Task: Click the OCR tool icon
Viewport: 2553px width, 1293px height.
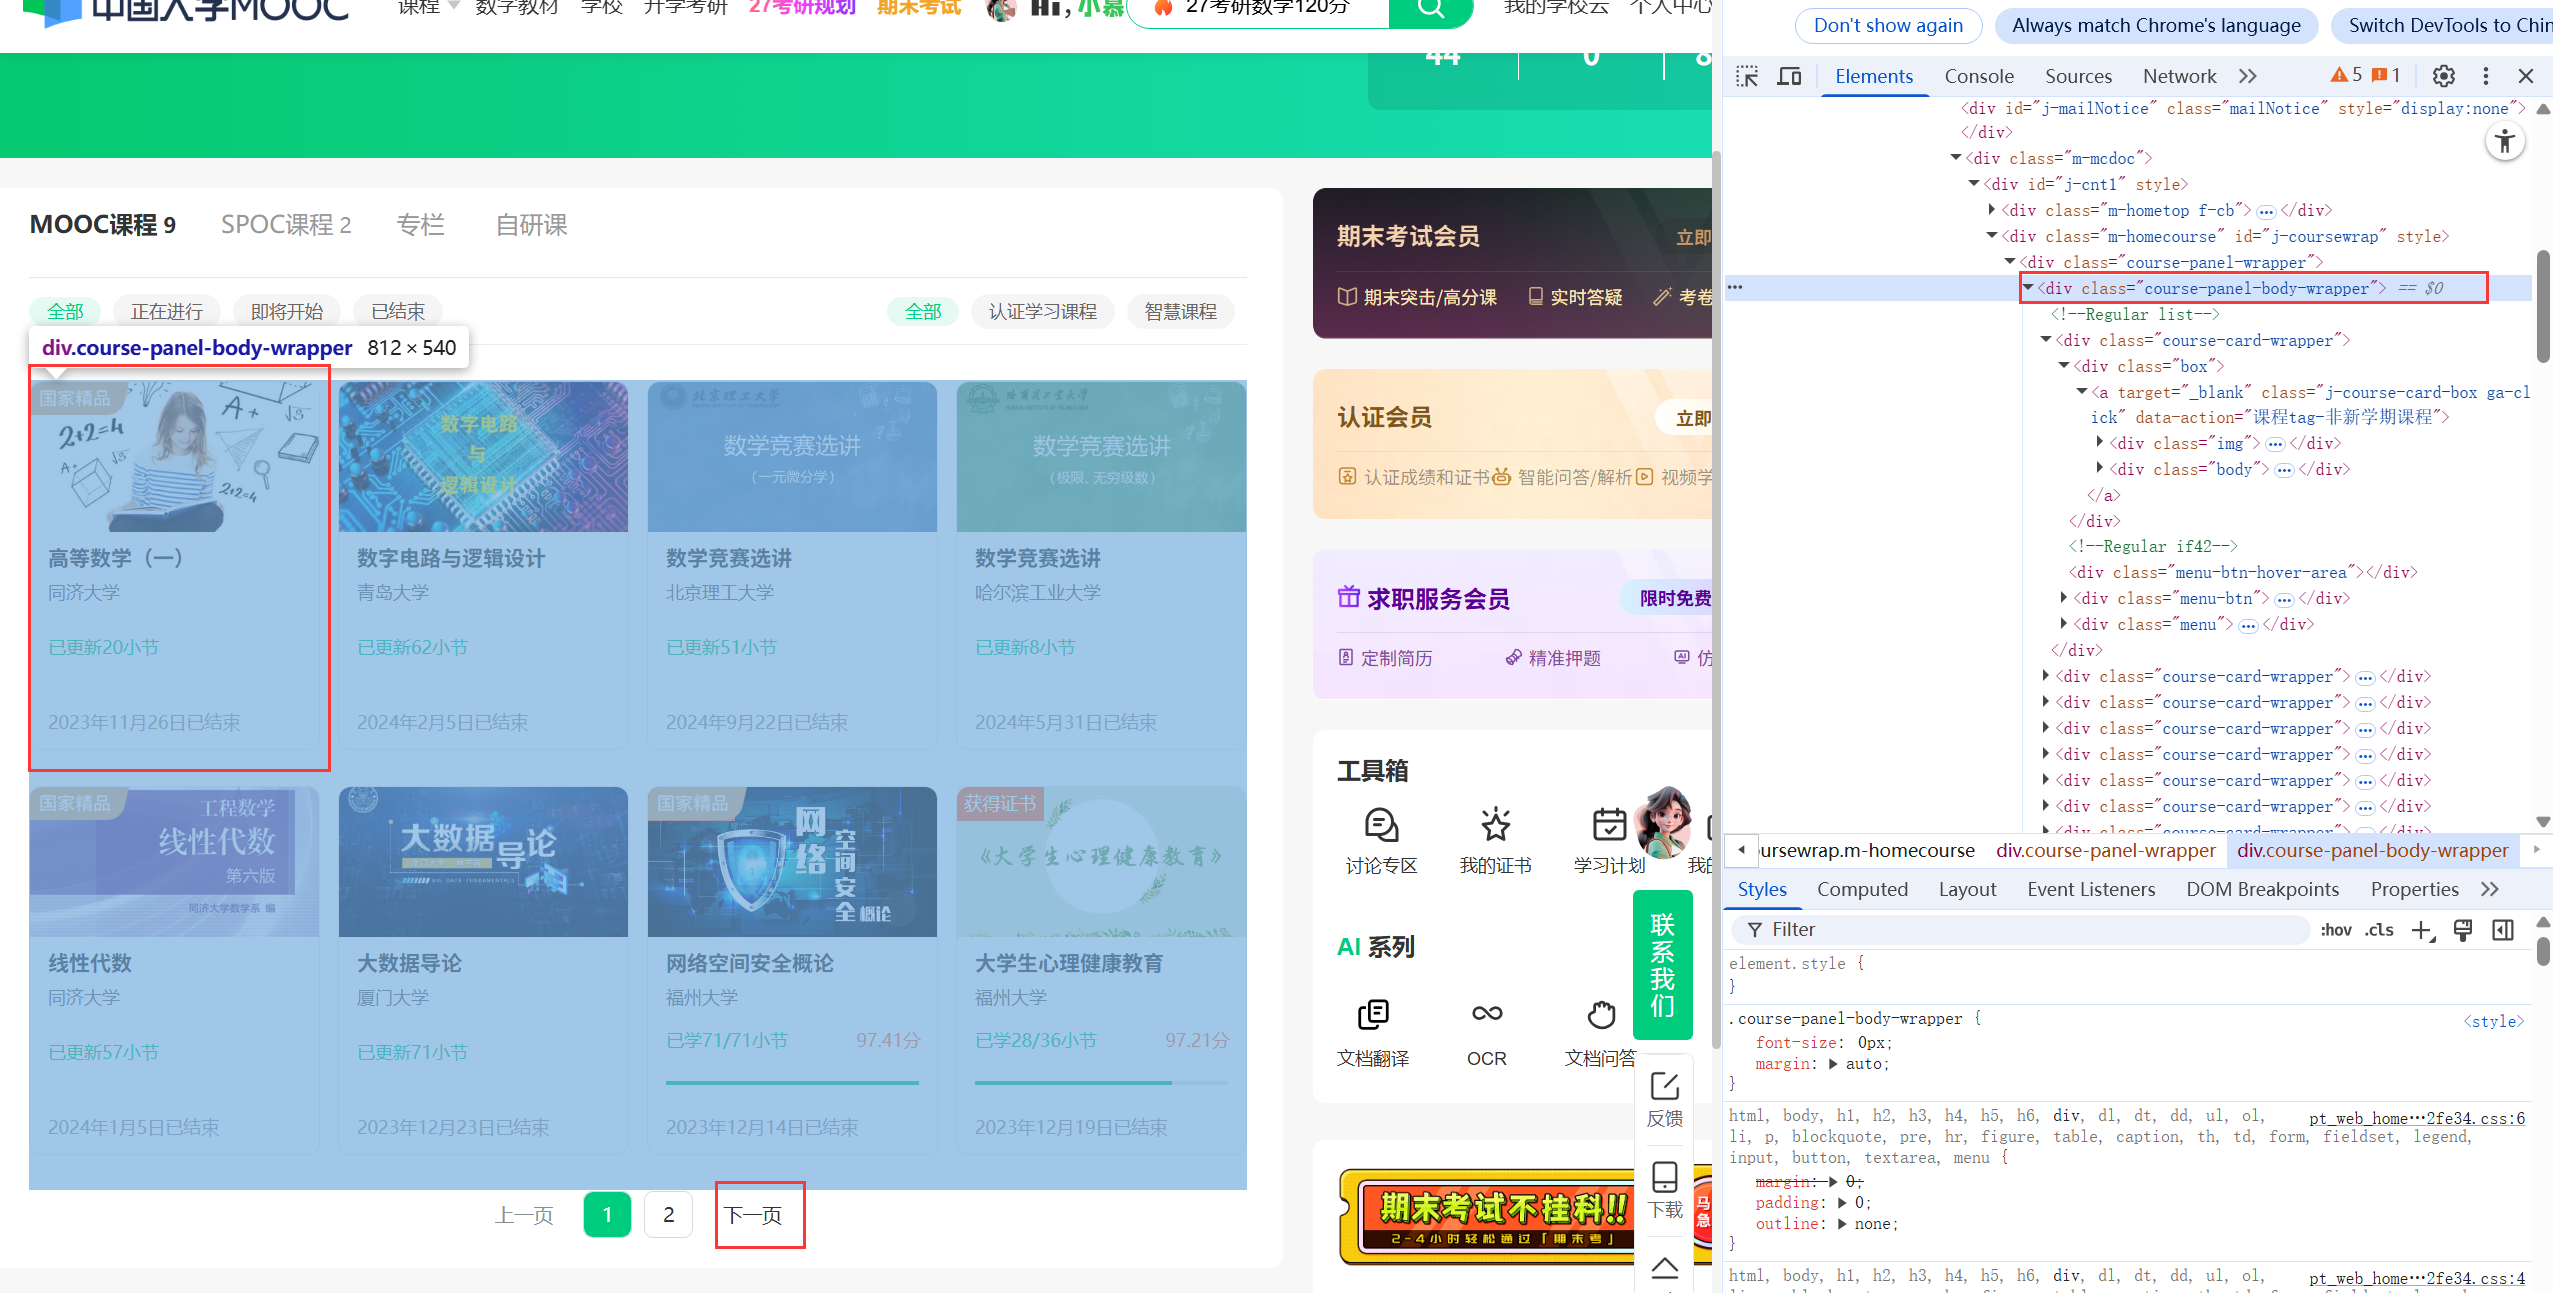Action: [1486, 1014]
